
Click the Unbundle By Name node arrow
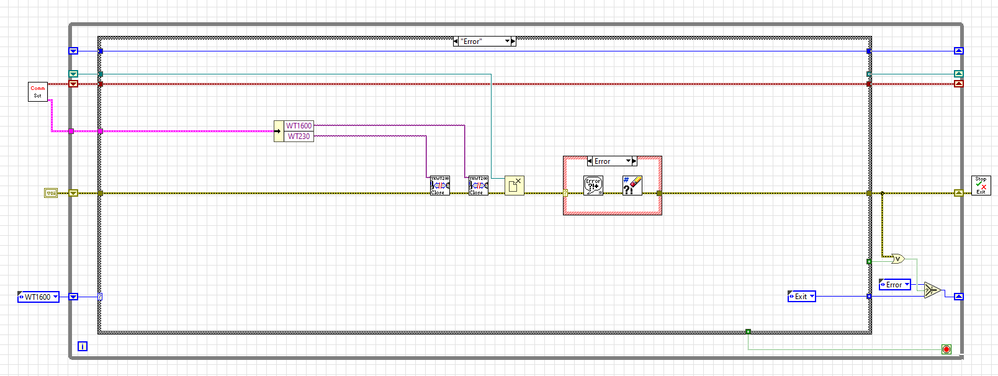tap(279, 131)
